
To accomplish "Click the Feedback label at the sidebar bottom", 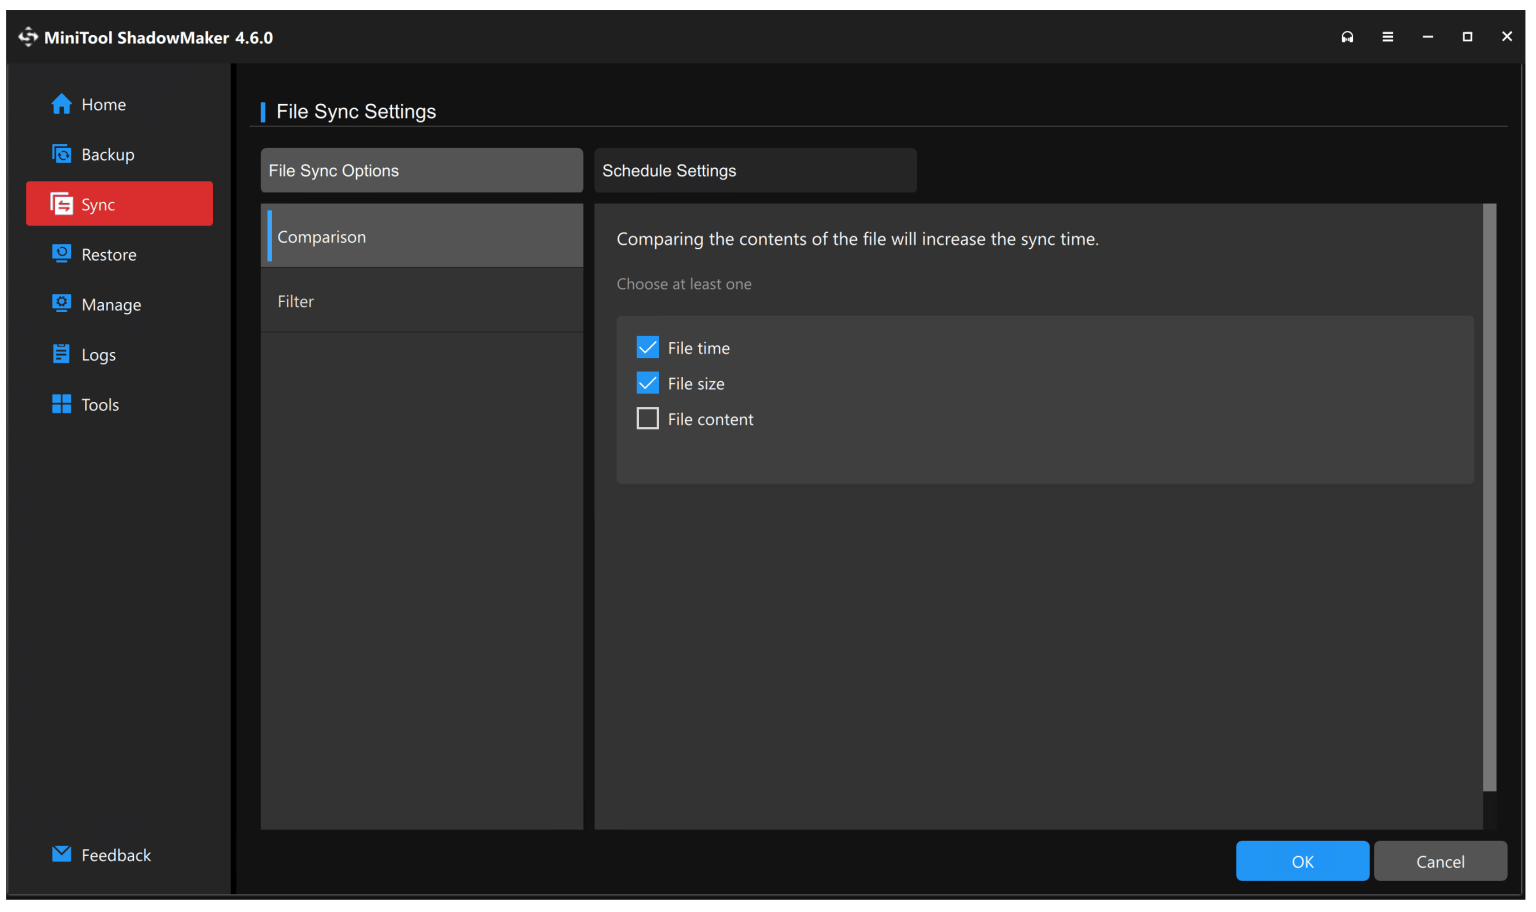I will [x=116, y=855].
